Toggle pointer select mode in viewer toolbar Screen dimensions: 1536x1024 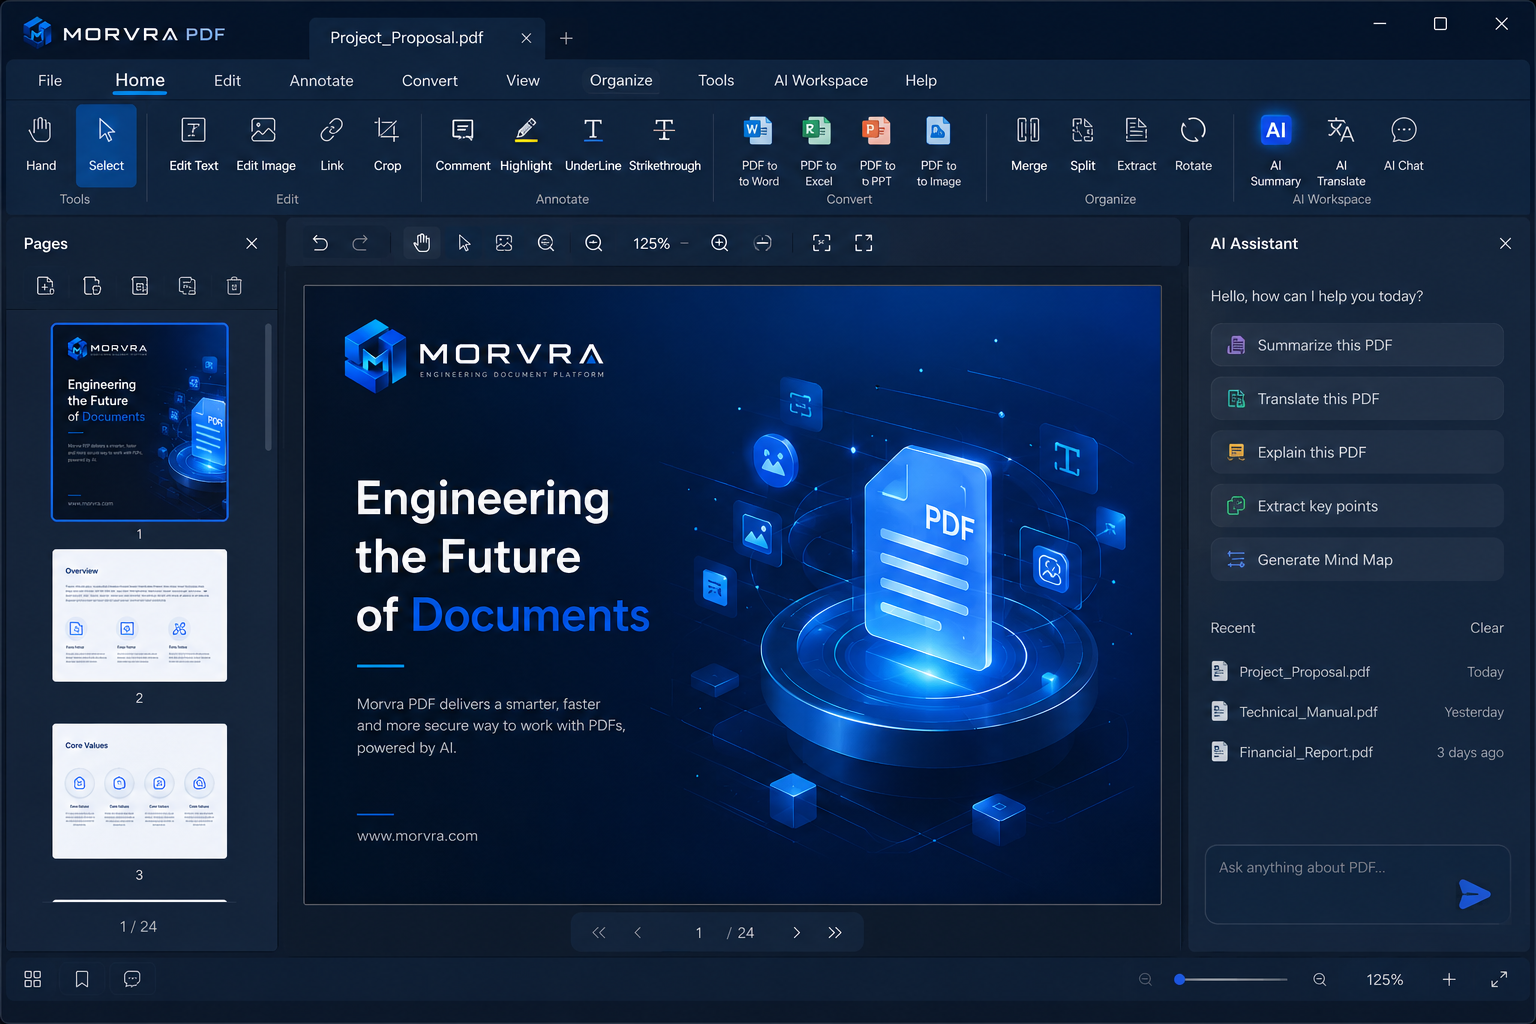tap(464, 243)
